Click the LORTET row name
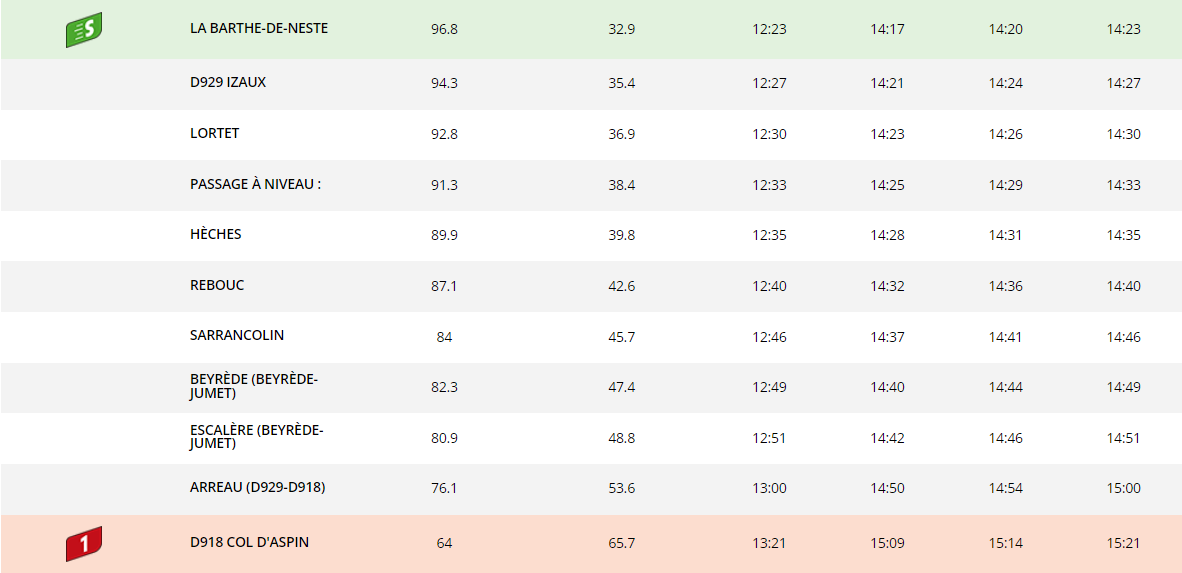This screenshot has height=573, width=1182. (x=214, y=133)
